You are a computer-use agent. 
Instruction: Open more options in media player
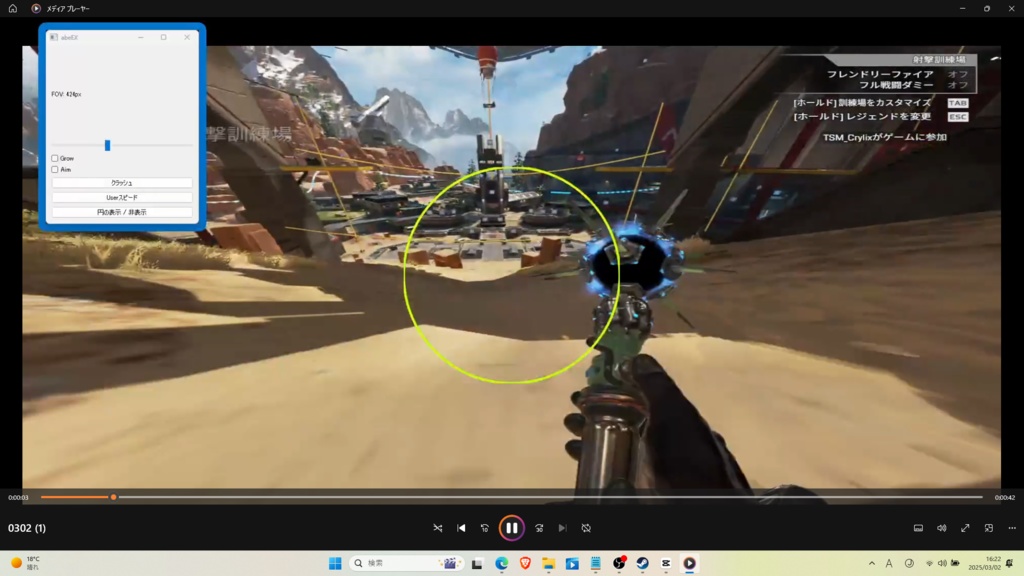pyautogui.click(x=1012, y=528)
